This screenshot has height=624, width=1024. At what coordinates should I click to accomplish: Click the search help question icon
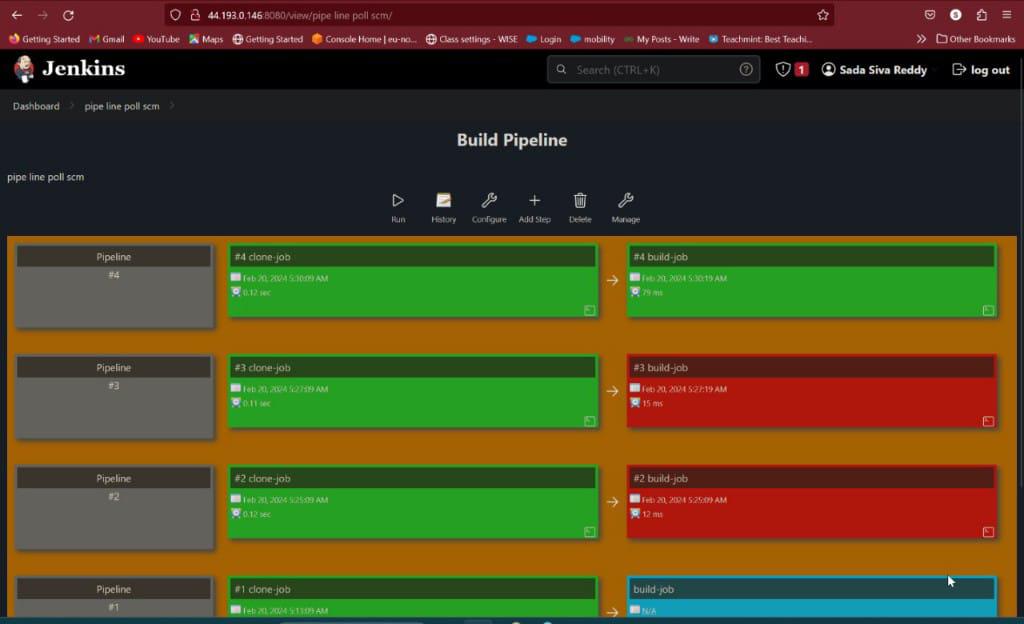(746, 69)
